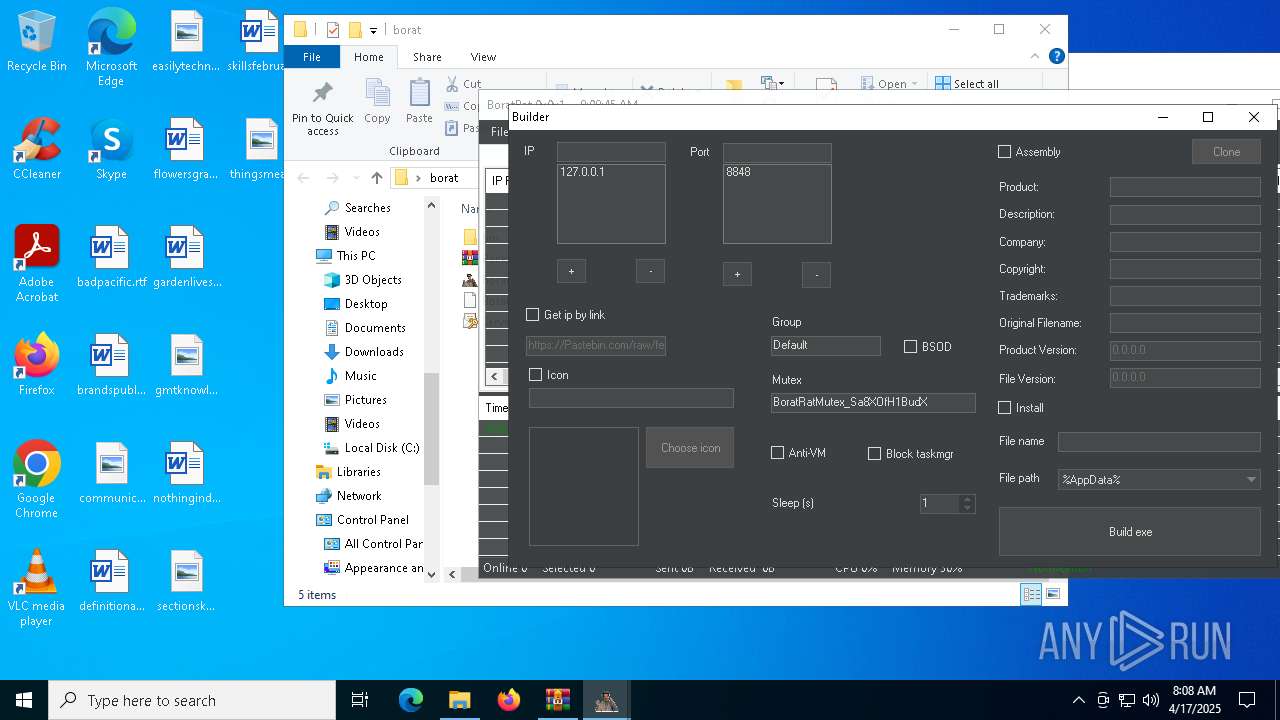Select the gmtknowl... image file on desktop
1280x720 pixels.
[x=186, y=366]
